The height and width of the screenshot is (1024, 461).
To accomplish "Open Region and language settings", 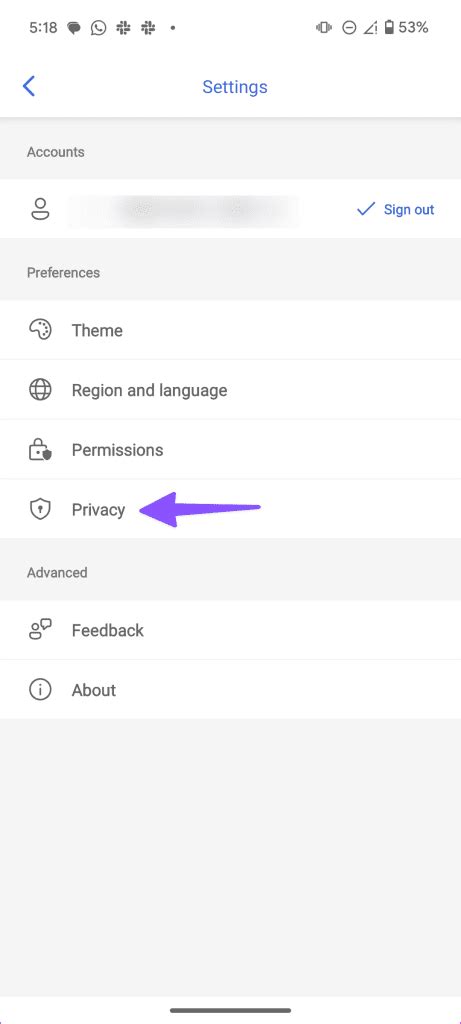I will [230, 390].
